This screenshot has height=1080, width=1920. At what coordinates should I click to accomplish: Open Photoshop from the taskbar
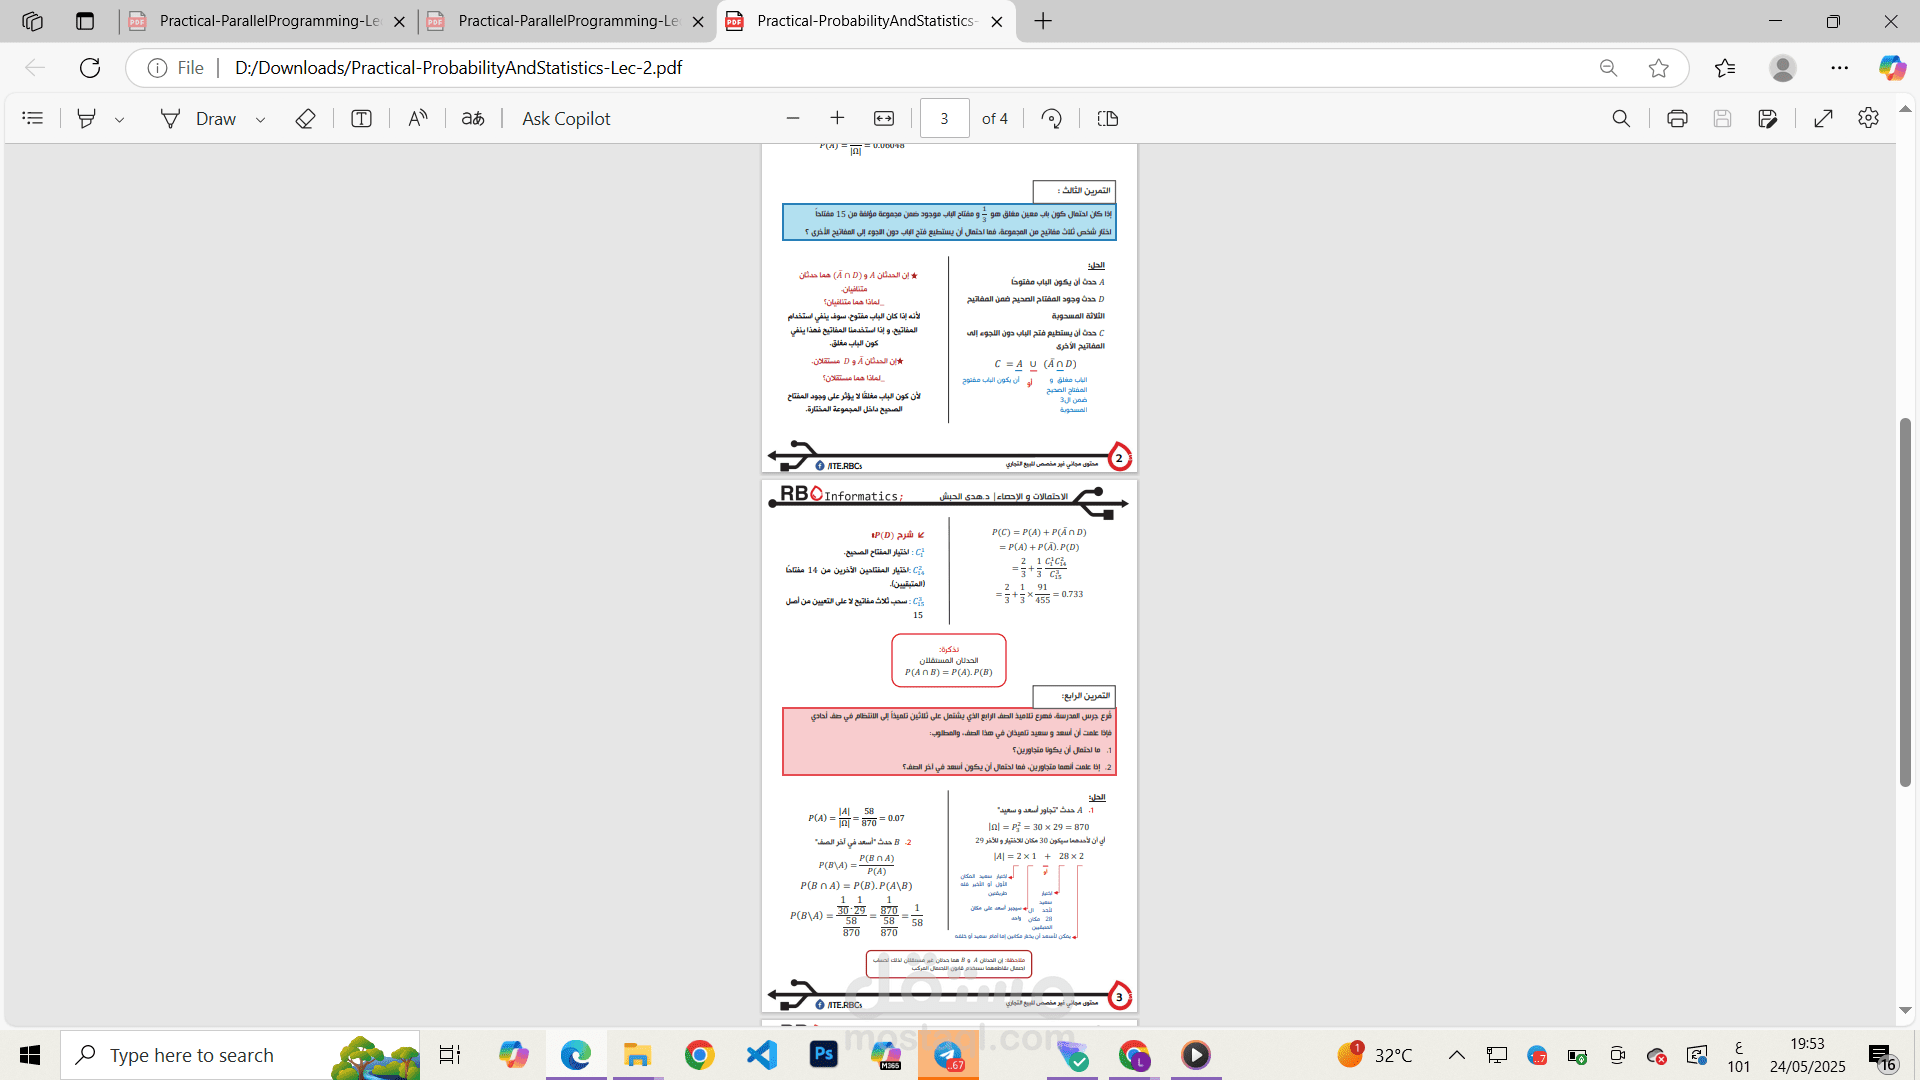click(824, 1055)
